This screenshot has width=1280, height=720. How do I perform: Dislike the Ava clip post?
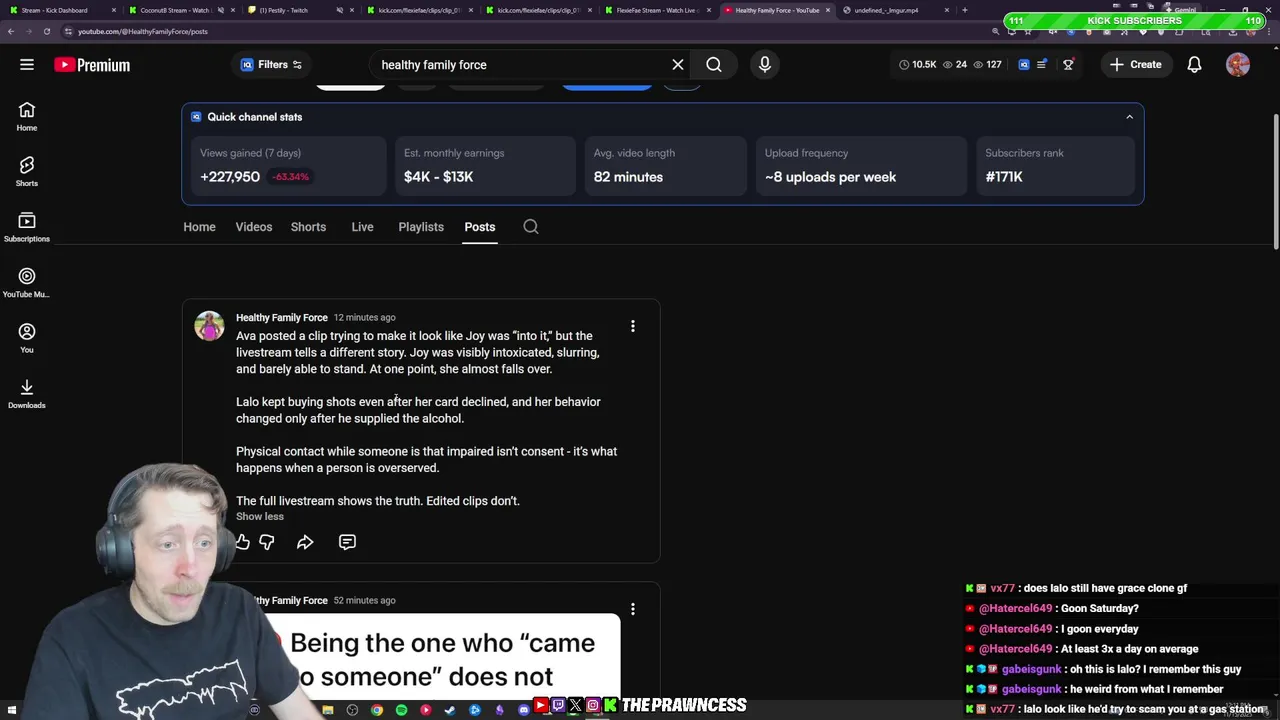tap(267, 542)
